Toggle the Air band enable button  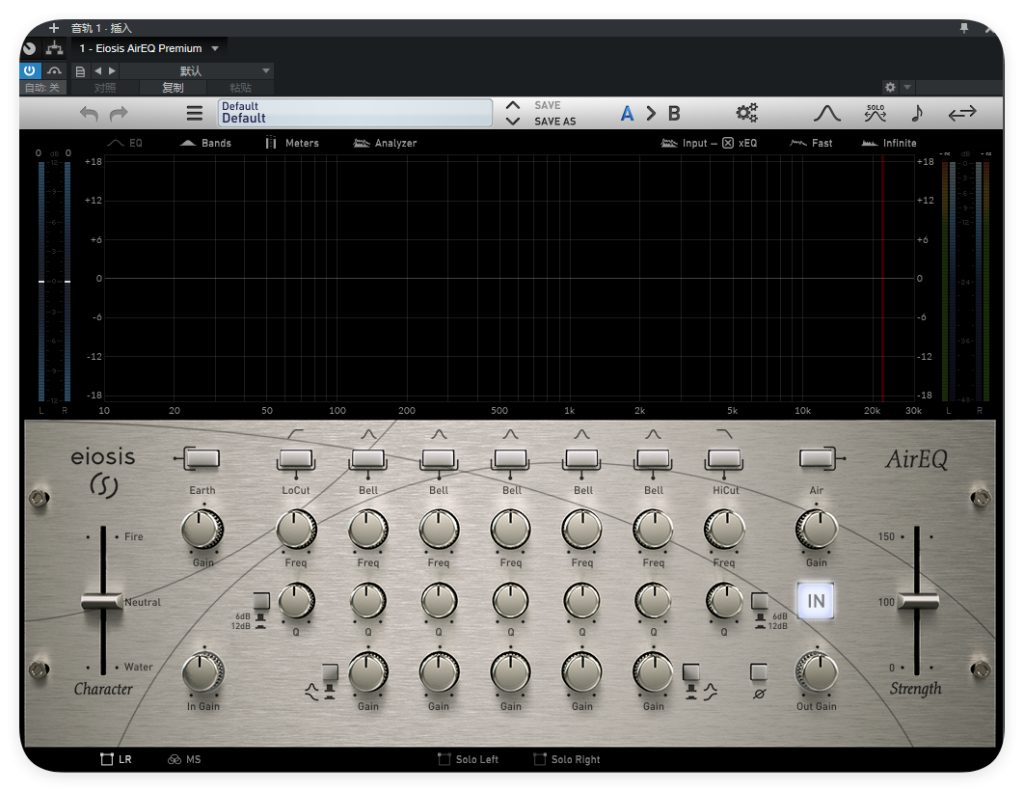pos(816,458)
